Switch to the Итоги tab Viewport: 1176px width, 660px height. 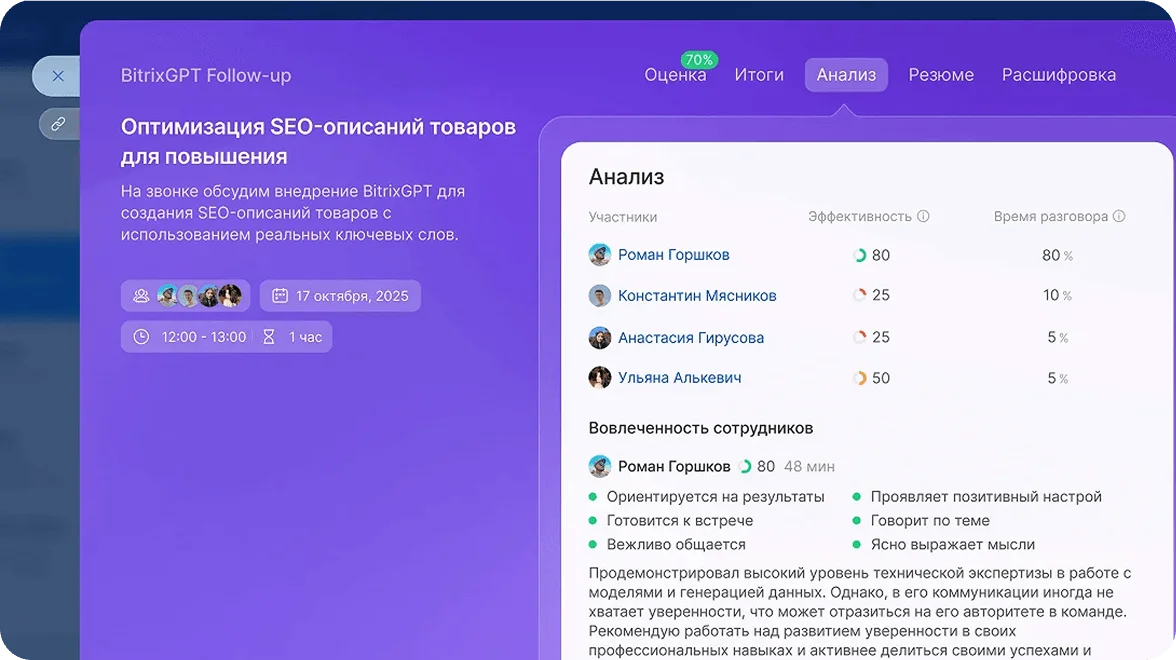tap(759, 75)
